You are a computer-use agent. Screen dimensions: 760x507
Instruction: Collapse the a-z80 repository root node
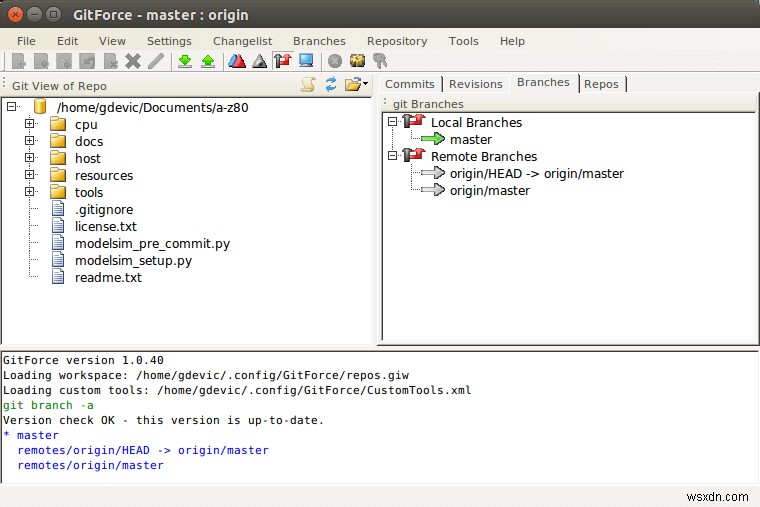(12, 107)
